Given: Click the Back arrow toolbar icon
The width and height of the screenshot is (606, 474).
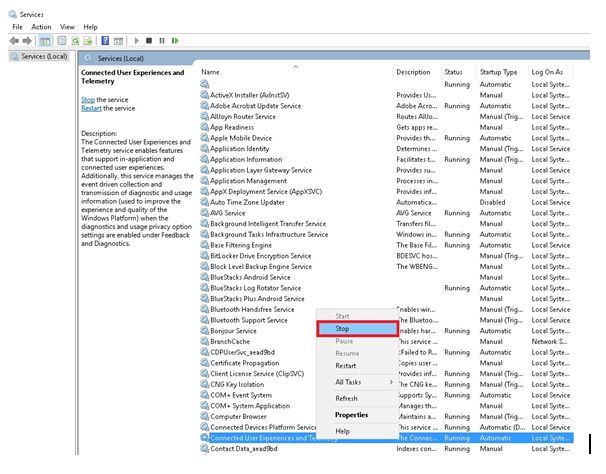Looking at the screenshot, I should 13,41.
